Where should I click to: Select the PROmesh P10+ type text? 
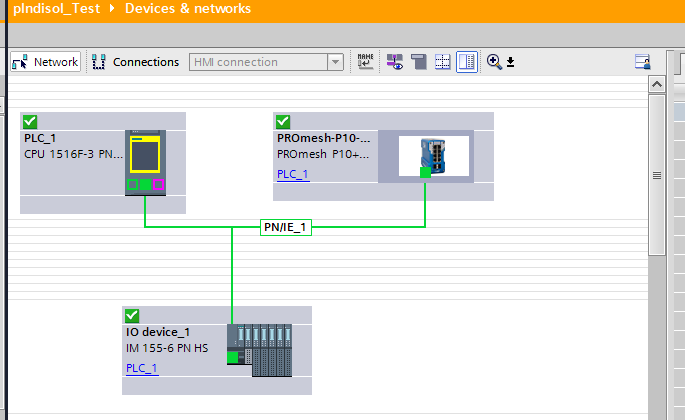pyautogui.click(x=323, y=154)
